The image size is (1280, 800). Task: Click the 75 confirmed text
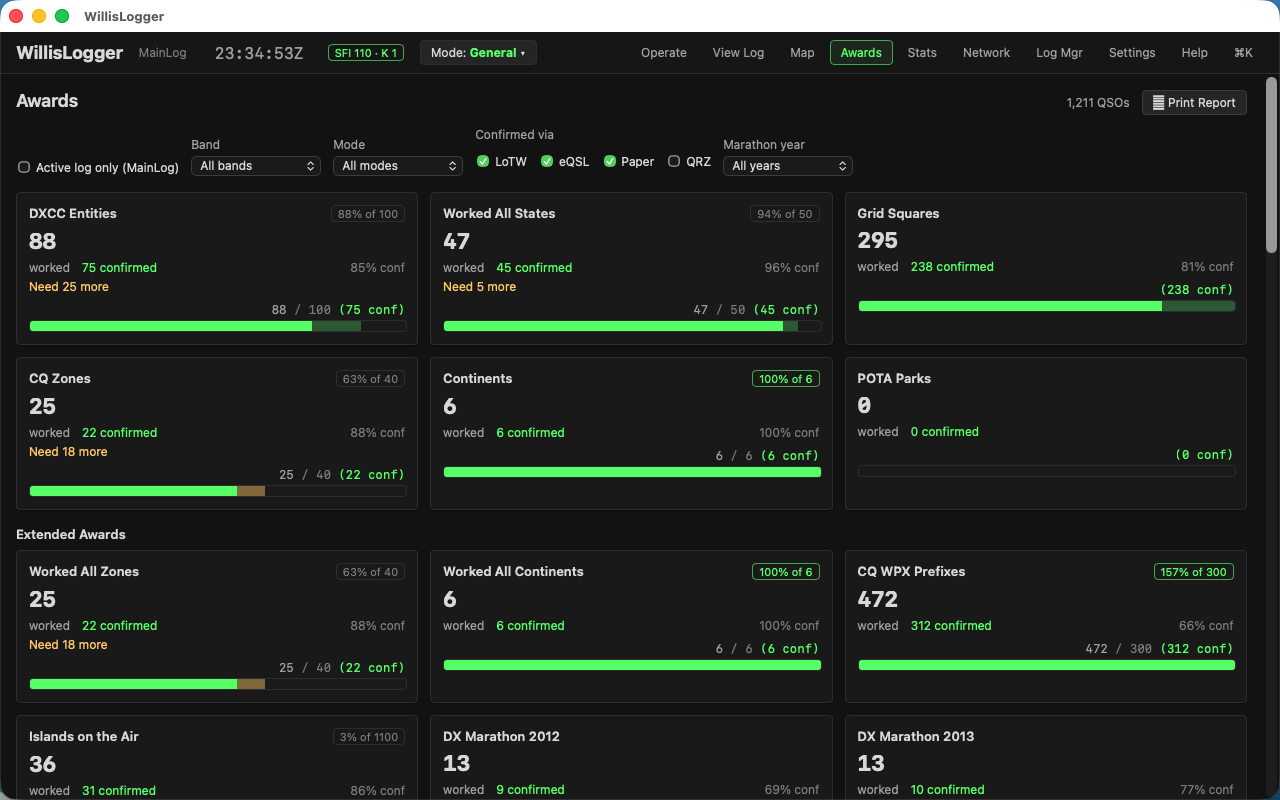click(x=119, y=268)
